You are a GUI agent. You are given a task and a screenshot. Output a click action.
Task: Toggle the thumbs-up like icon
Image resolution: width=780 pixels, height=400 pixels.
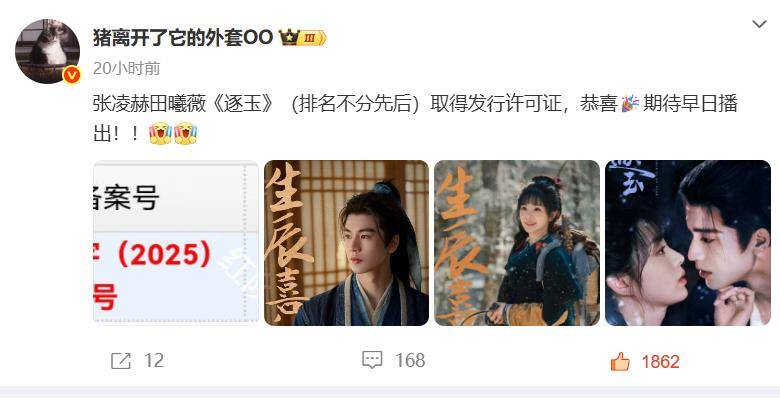pyautogui.click(x=620, y=362)
